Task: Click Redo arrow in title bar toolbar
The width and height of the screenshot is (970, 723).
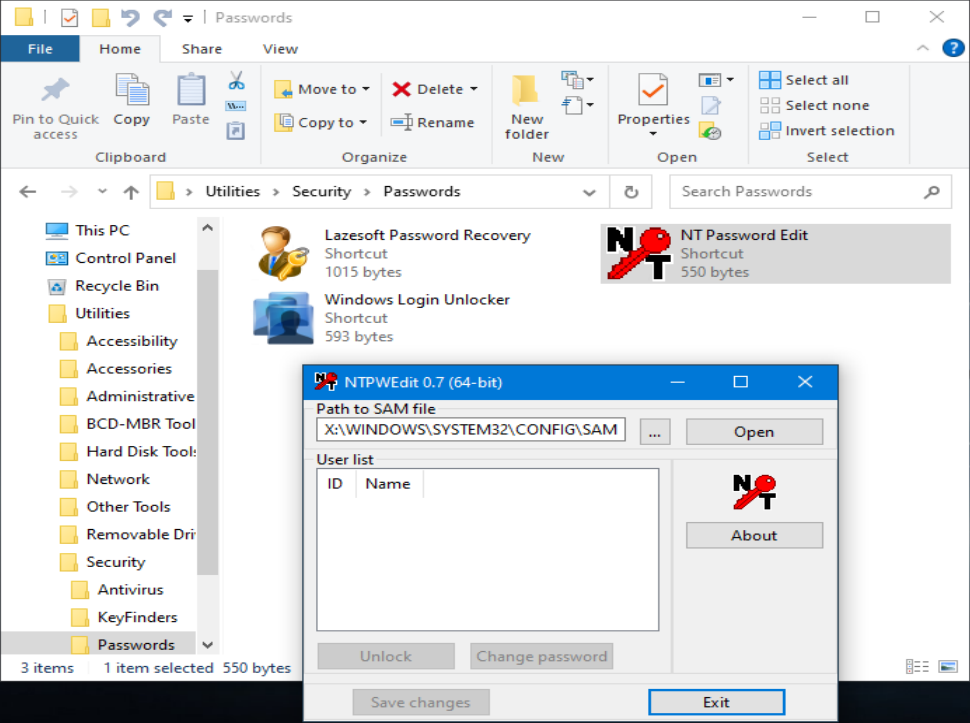Action: pos(162,17)
